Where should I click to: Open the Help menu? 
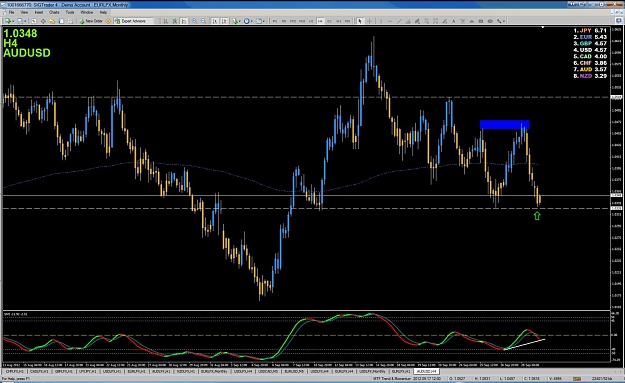click(x=103, y=12)
